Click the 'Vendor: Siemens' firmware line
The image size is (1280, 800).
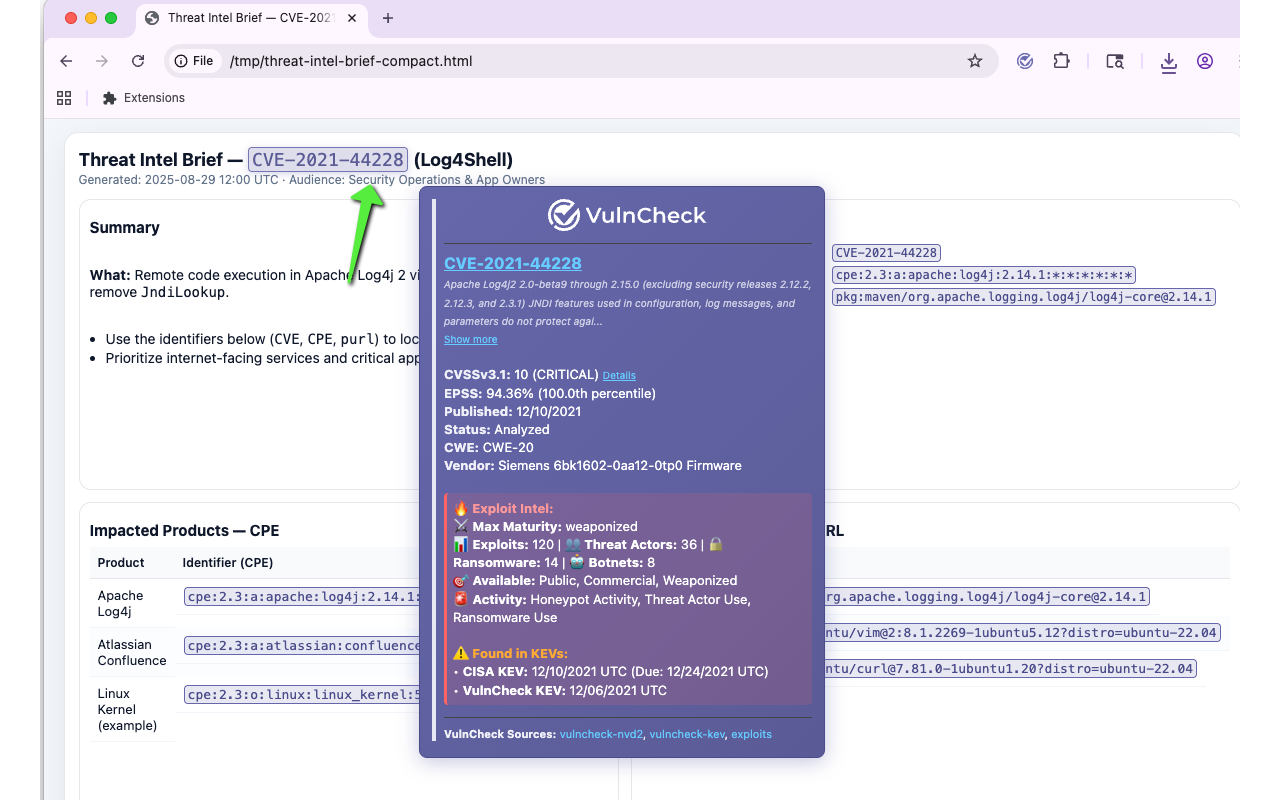tap(593, 465)
